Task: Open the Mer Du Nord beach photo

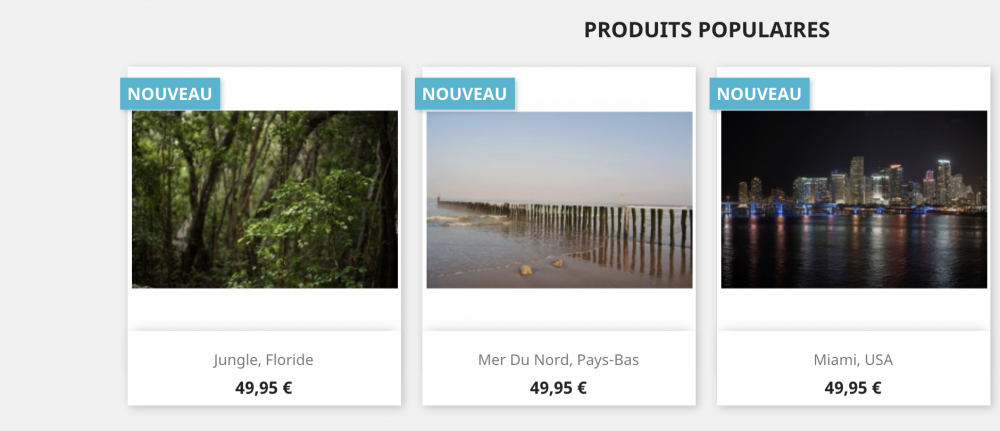Action: tap(559, 199)
